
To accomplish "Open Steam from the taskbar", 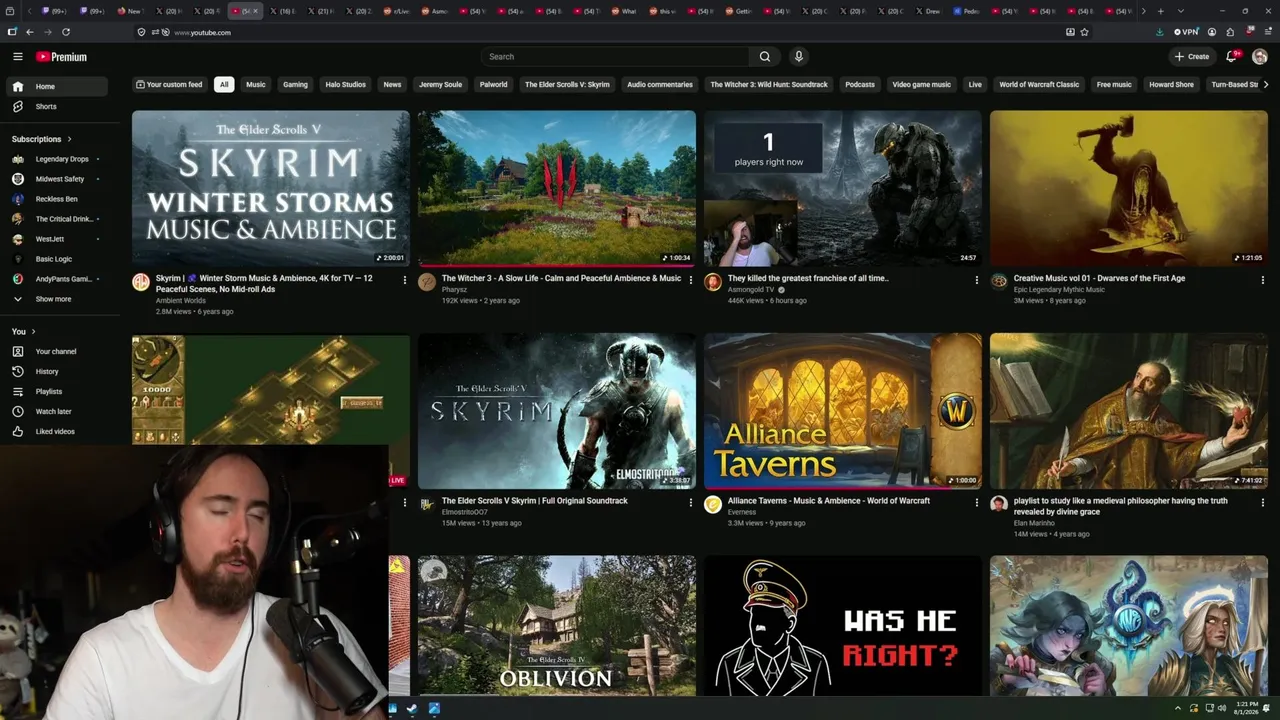I will tap(412, 709).
